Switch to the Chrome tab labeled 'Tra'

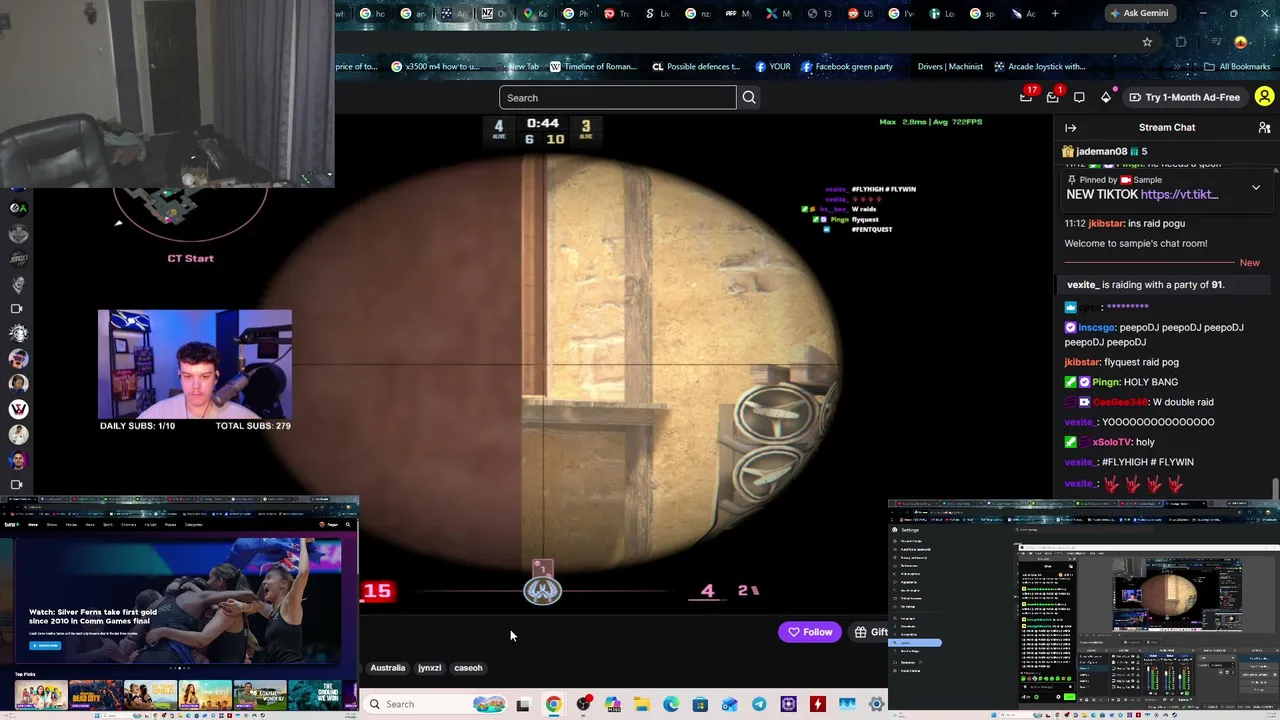(x=618, y=13)
